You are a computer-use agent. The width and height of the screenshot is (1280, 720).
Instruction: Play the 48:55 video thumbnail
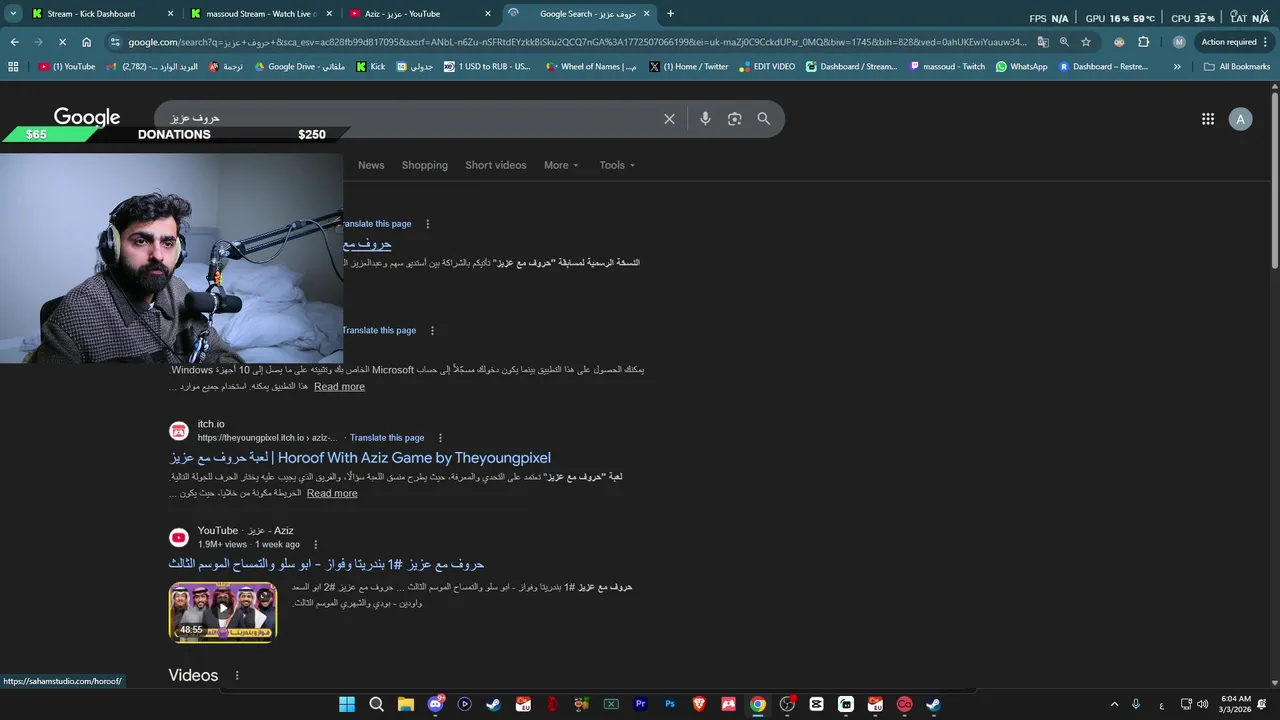pyautogui.click(x=223, y=612)
